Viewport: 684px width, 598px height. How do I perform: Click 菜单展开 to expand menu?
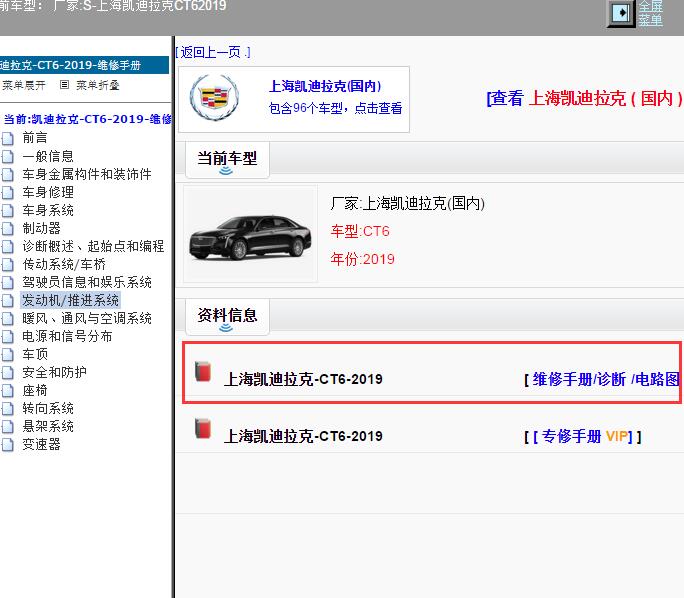coord(24,85)
